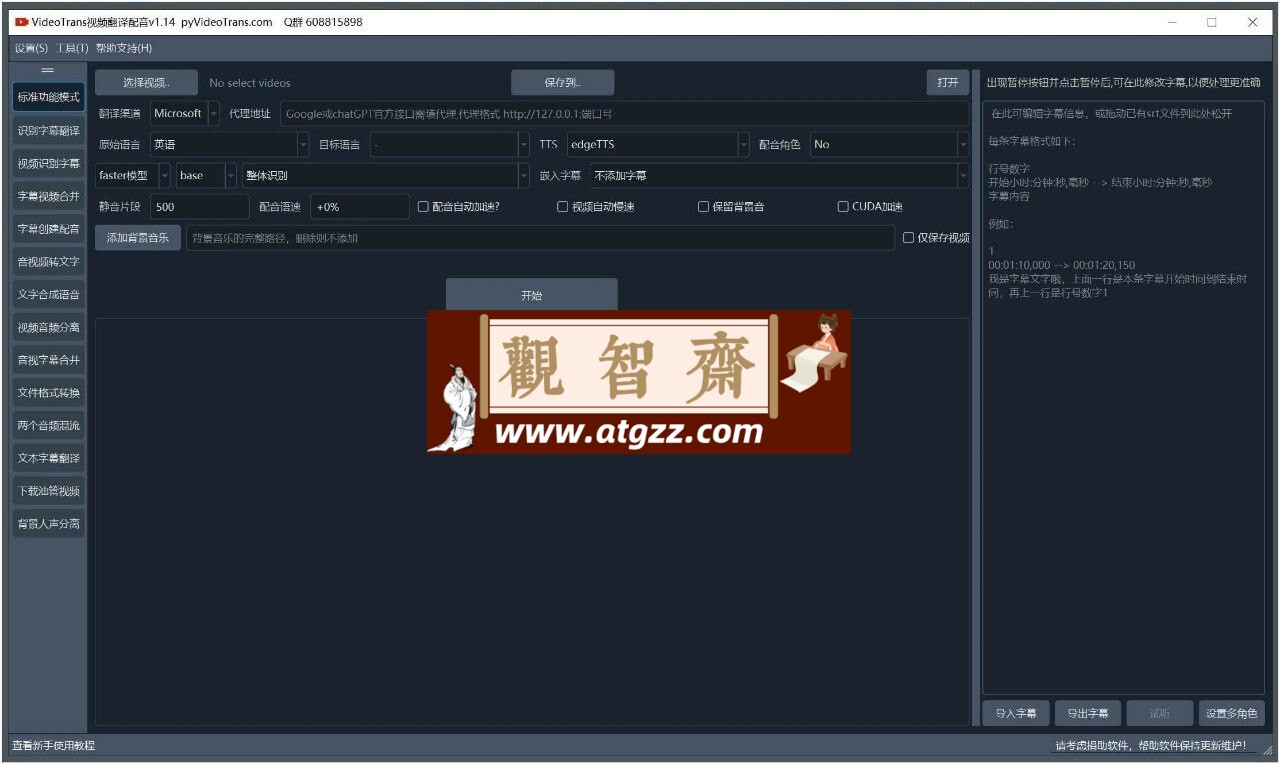The height and width of the screenshot is (764, 1280).
Task: Click the 代理地址 proxy input field
Action: (x=624, y=113)
